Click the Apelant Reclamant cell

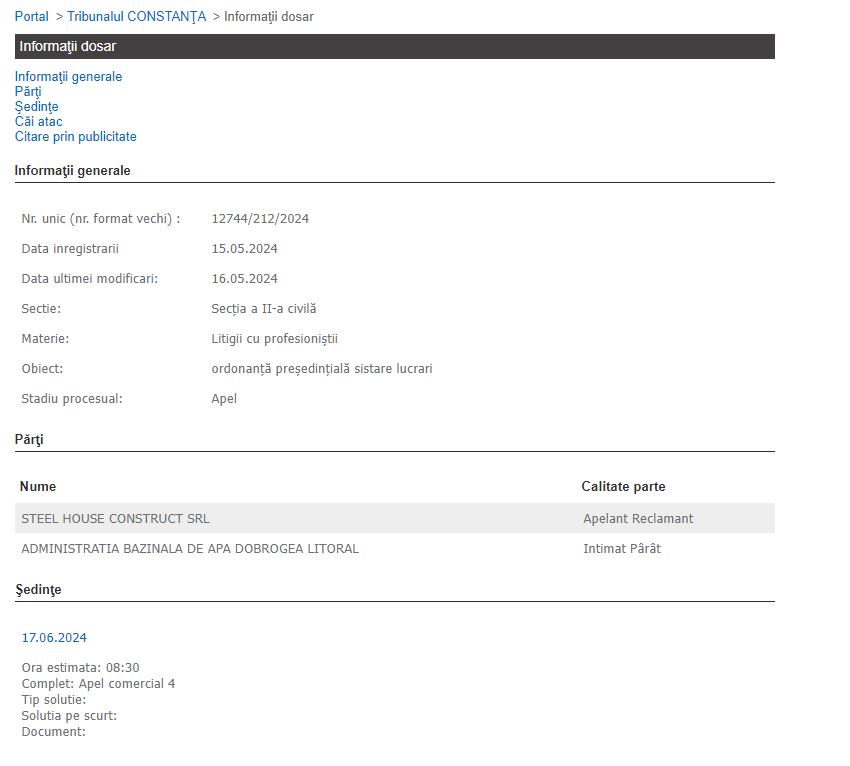coord(638,519)
